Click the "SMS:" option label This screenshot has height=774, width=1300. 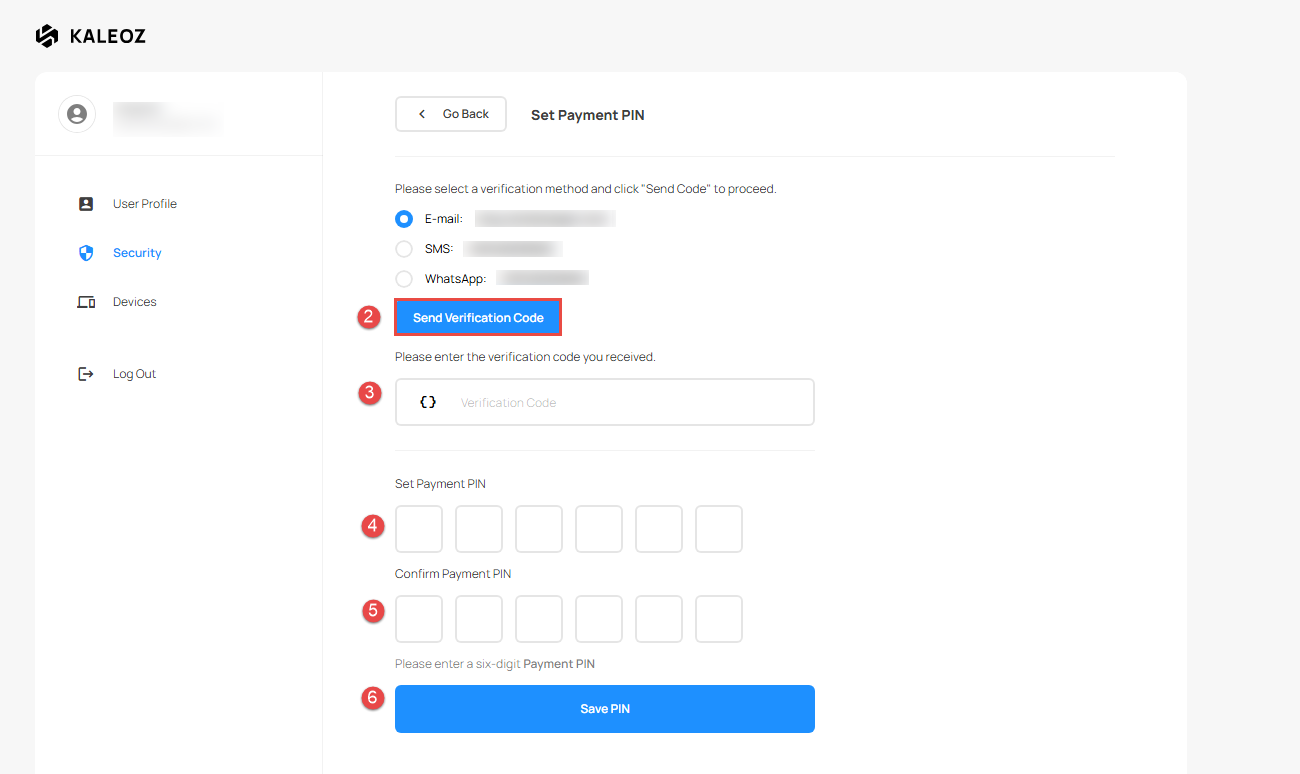(439, 249)
